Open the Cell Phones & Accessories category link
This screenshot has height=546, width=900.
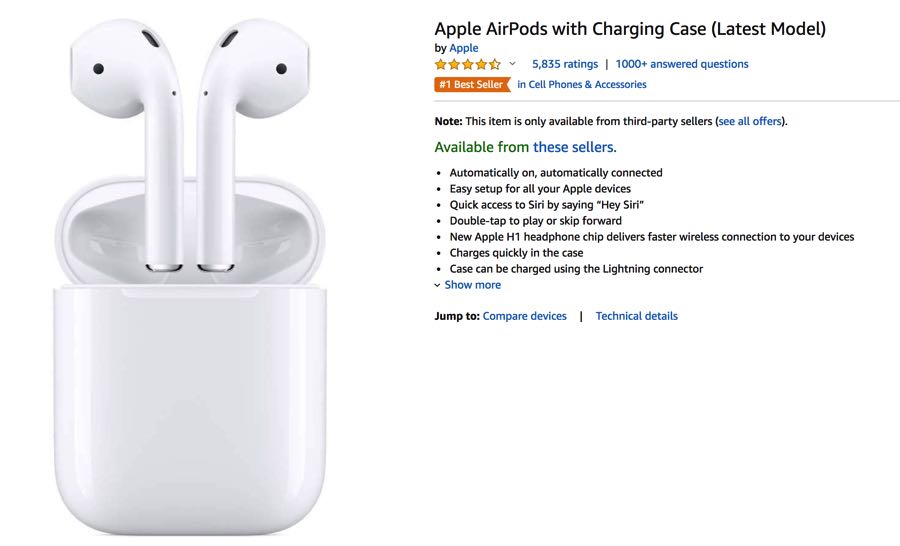pyautogui.click(x=581, y=84)
